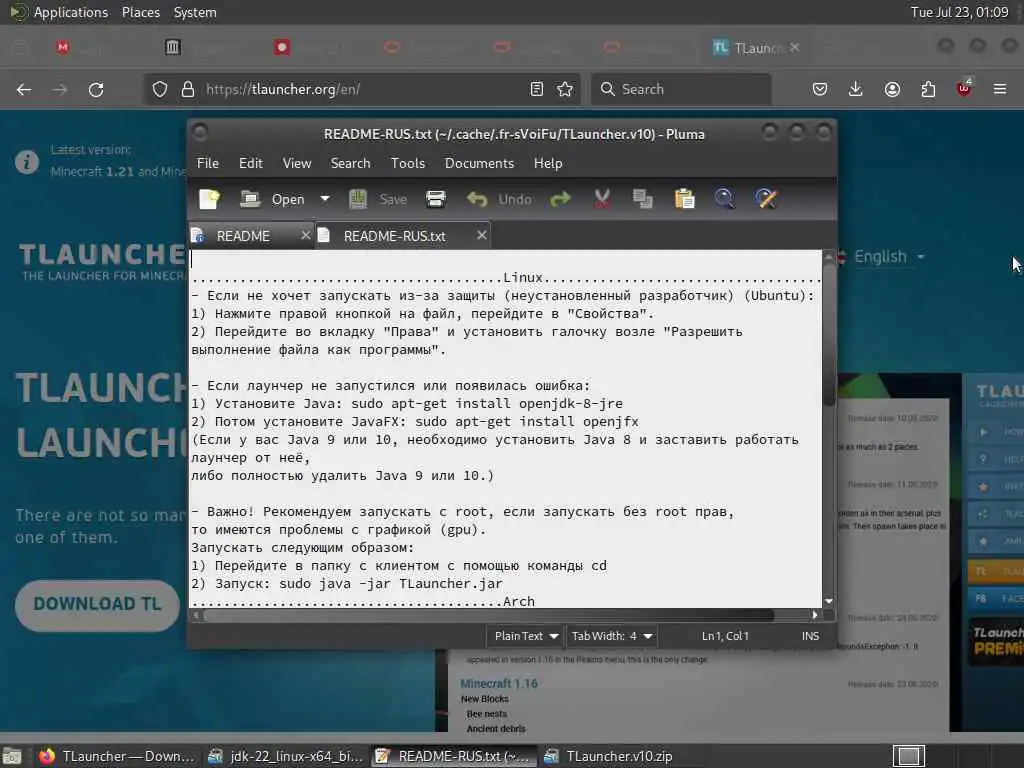The height and width of the screenshot is (768, 1024).
Task: Open the Help menu in Pluma
Action: (x=548, y=163)
